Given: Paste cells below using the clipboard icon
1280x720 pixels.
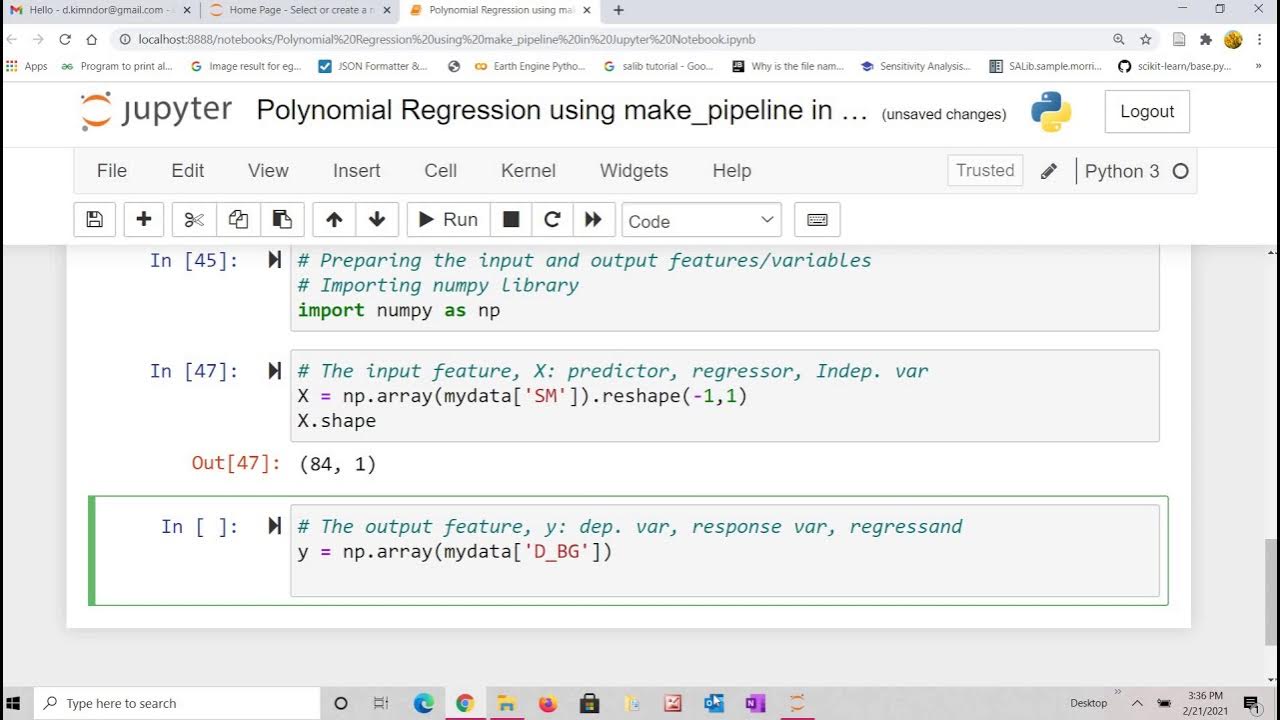Looking at the screenshot, I should point(282,220).
